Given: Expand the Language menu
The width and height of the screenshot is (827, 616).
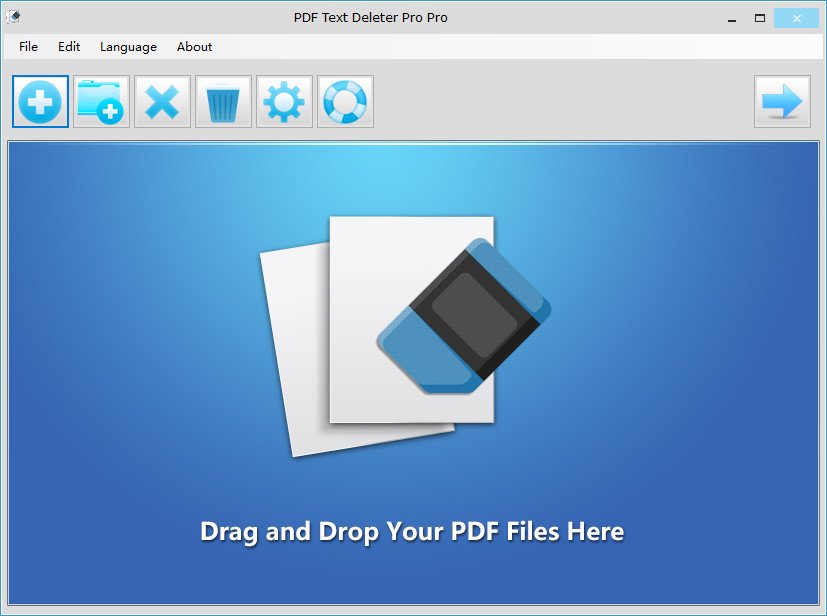Looking at the screenshot, I should (128, 47).
